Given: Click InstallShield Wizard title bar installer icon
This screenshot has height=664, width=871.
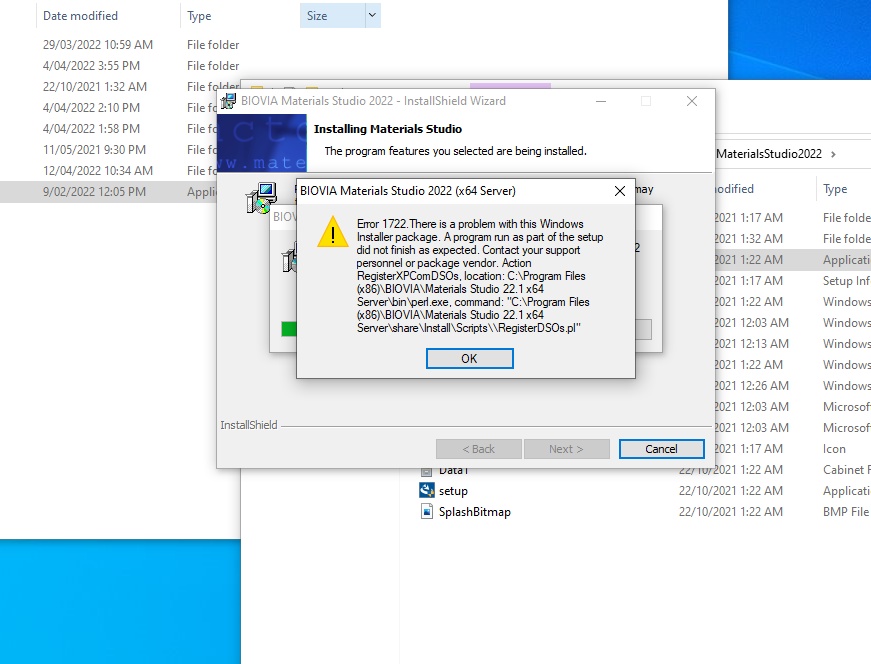Looking at the screenshot, I should [228, 101].
